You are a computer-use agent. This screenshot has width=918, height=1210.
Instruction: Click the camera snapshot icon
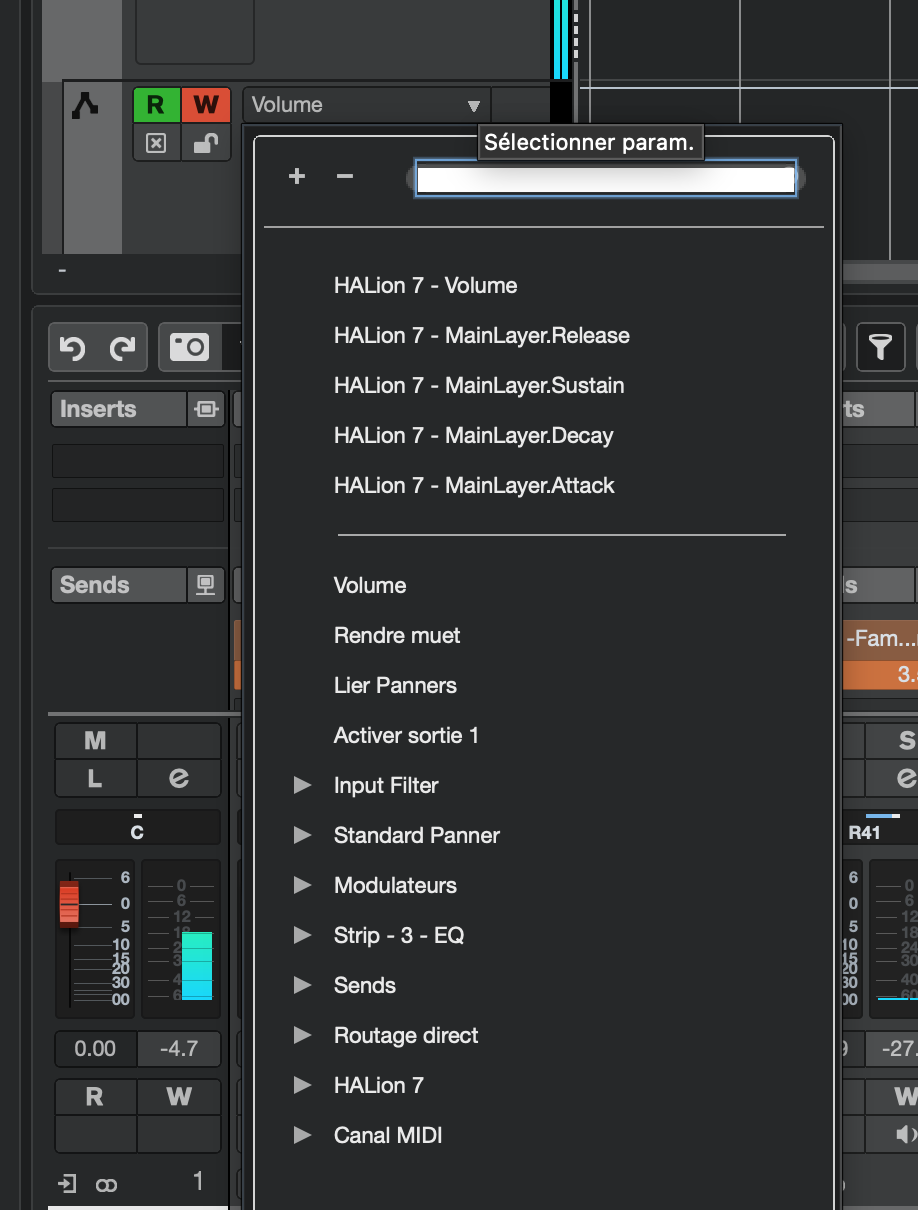coord(189,347)
